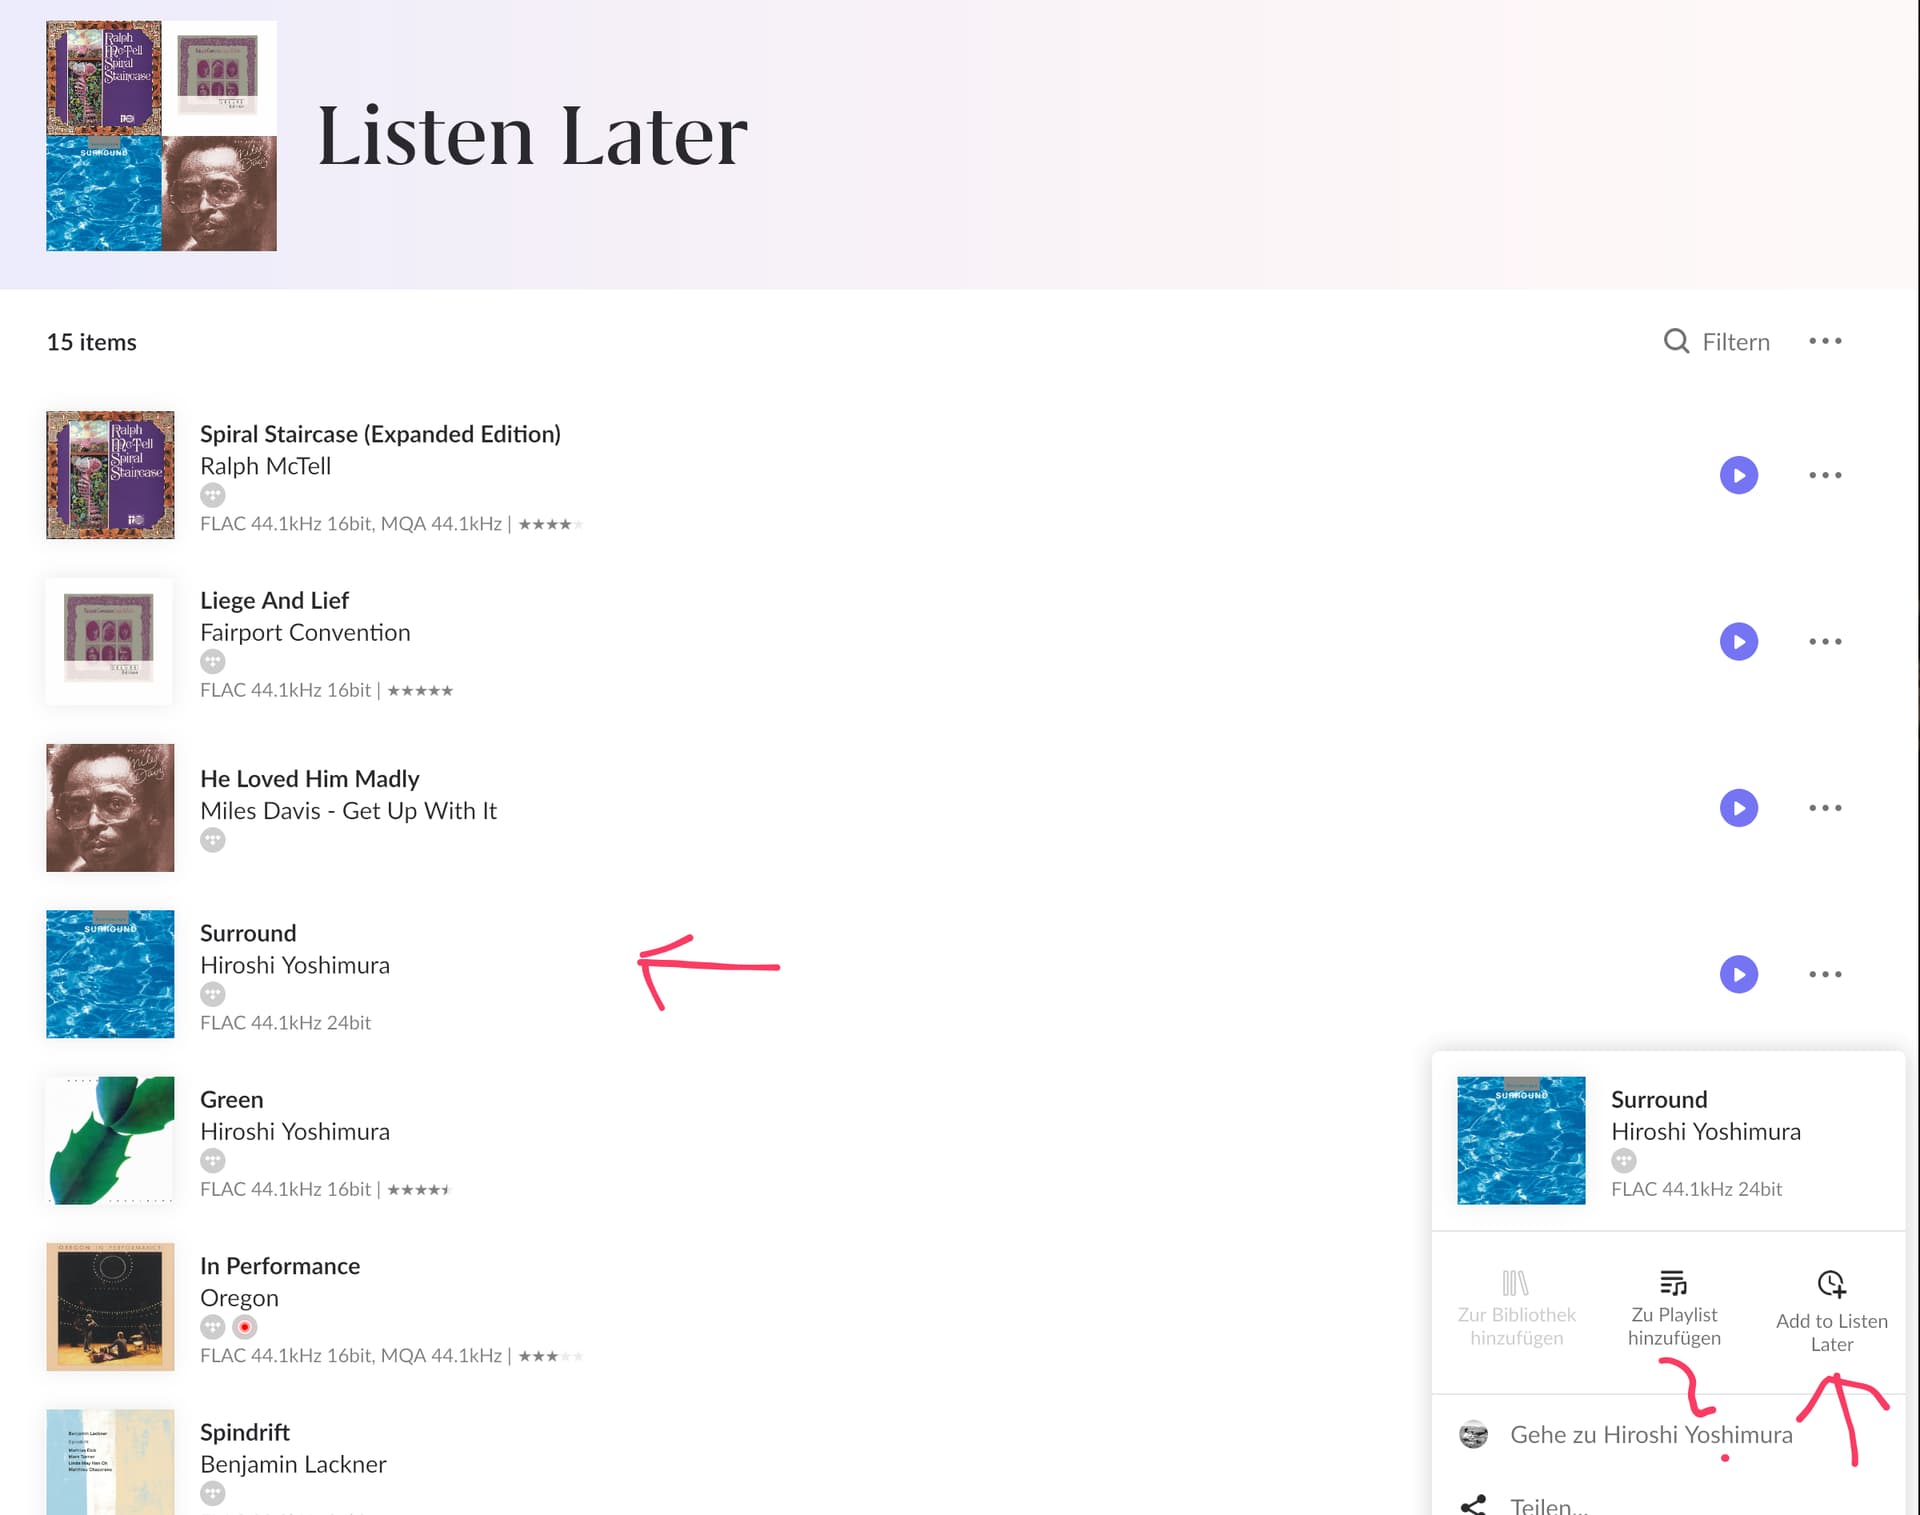Open Surround album cover in the list
The image size is (1920, 1515).
pos(110,974)
